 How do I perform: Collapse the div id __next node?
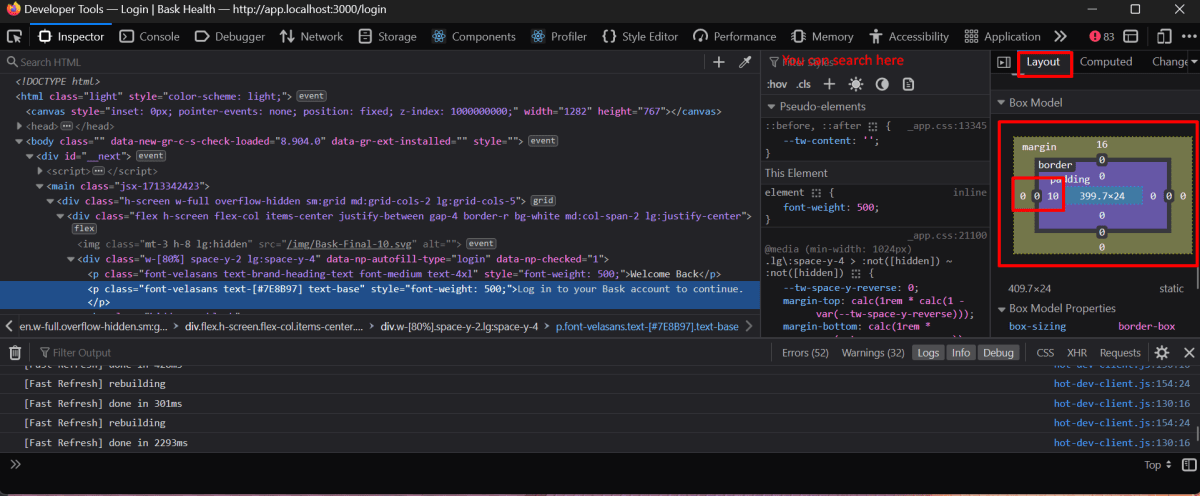(x=30, y=156)
